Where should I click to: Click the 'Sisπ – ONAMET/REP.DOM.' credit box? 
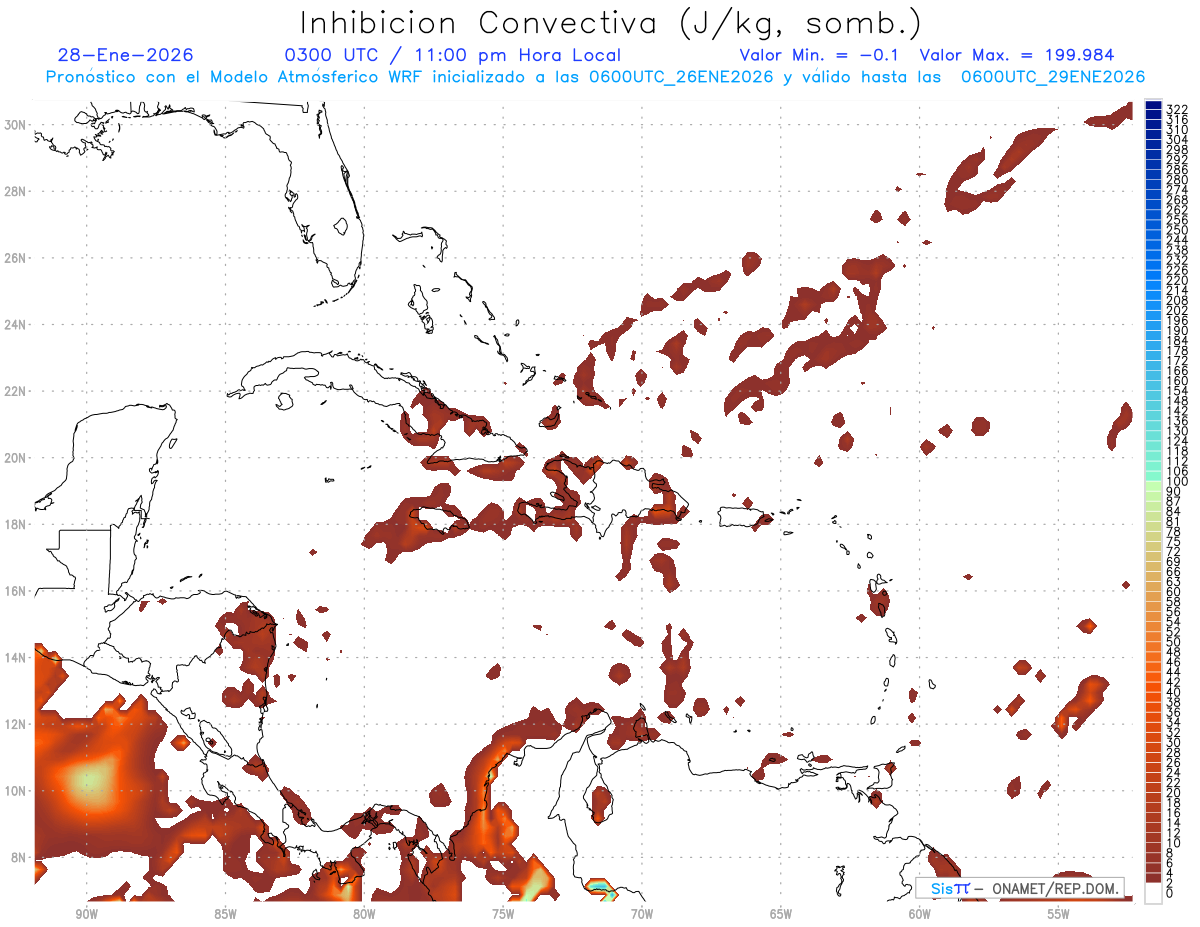tap(1019, 888)
